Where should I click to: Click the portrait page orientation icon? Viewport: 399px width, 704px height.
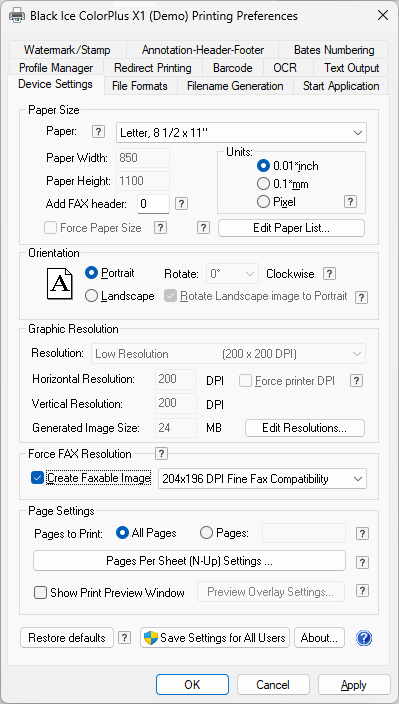point(59,284)
